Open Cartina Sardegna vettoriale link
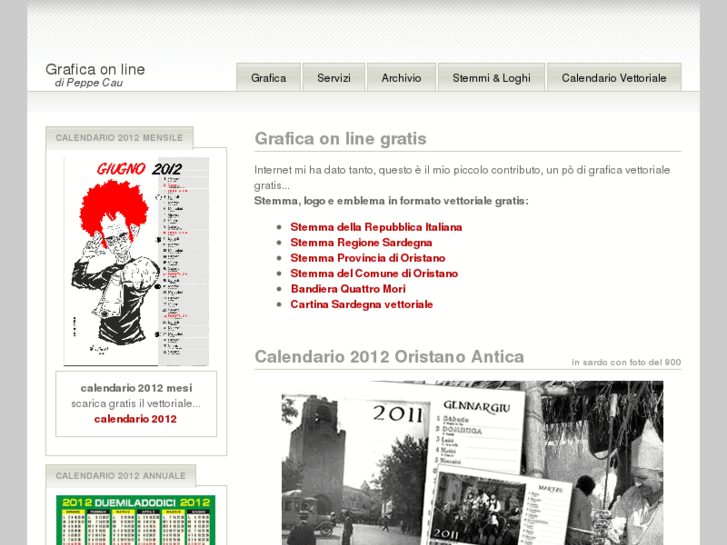Image resolution: width=727 pixels, height=545 pixels. tap(362, 304)
